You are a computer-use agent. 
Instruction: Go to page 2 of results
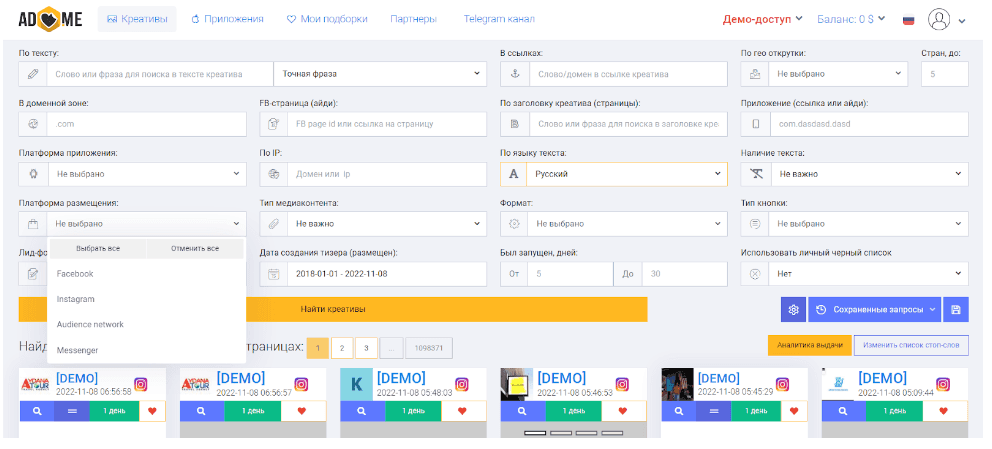pos(342,348)
